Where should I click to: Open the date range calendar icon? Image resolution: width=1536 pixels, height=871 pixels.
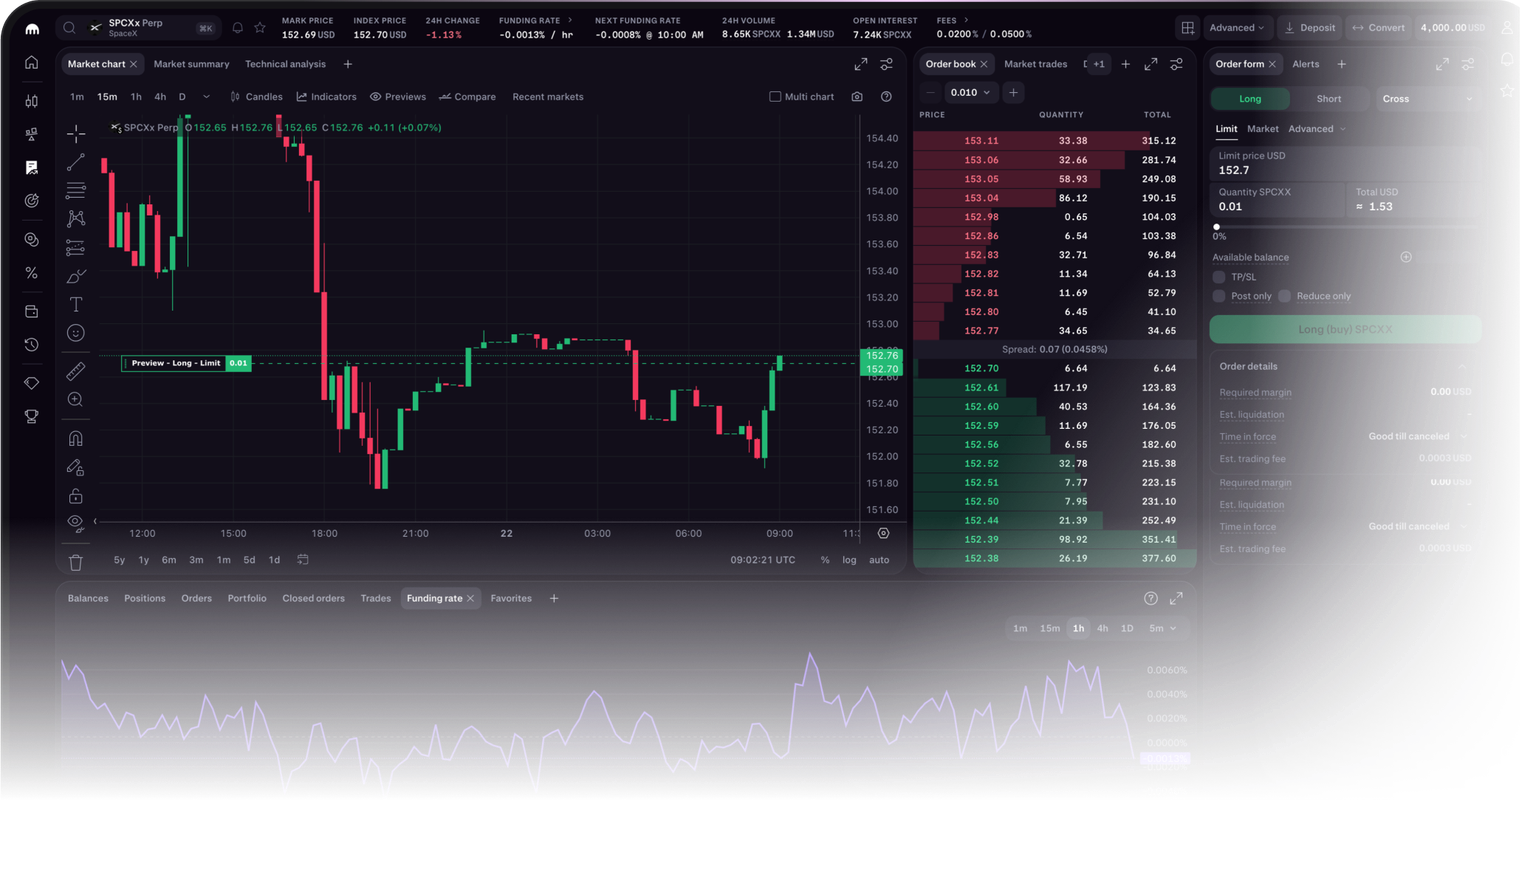coord(303,560)
